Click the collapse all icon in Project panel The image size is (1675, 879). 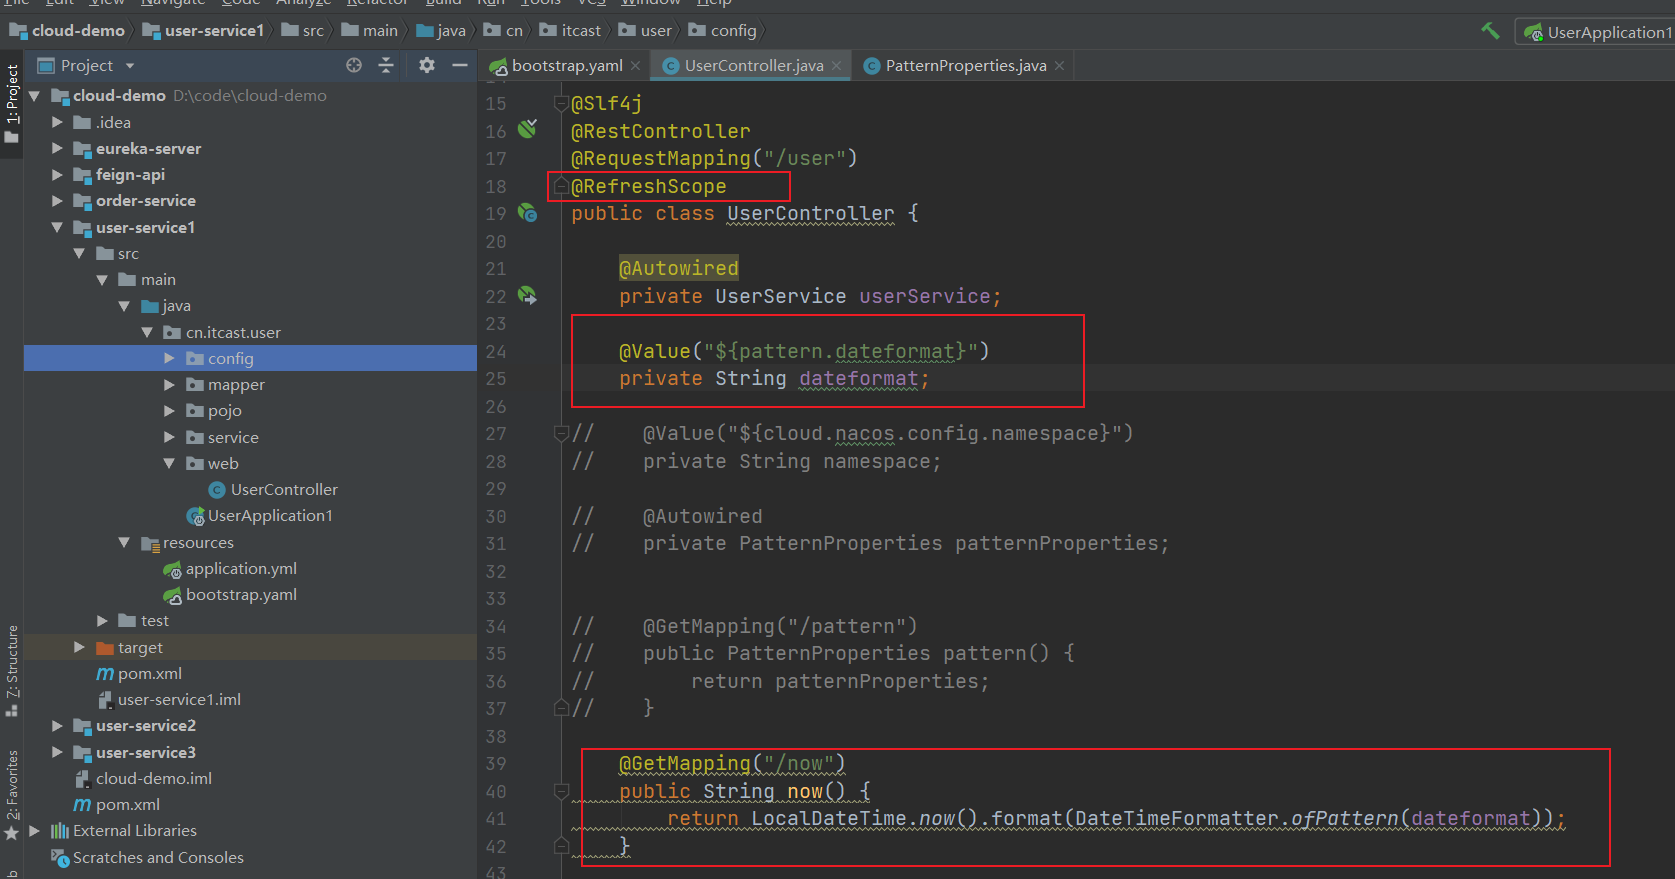[x=386, y=65]
